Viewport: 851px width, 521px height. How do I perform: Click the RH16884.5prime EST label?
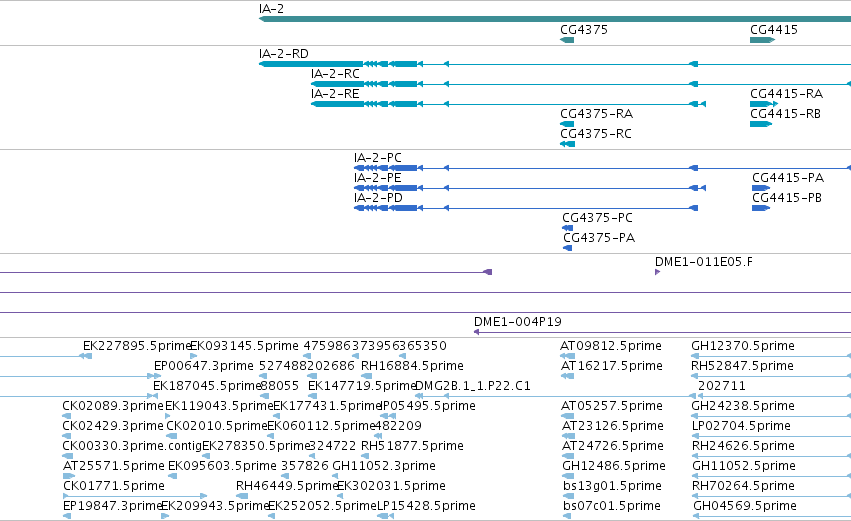click(412, 366)
